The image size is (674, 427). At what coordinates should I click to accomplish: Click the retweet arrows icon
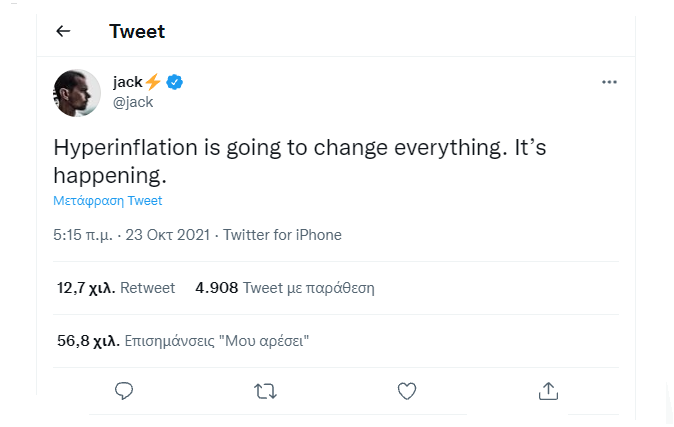[x=266, y=389]
